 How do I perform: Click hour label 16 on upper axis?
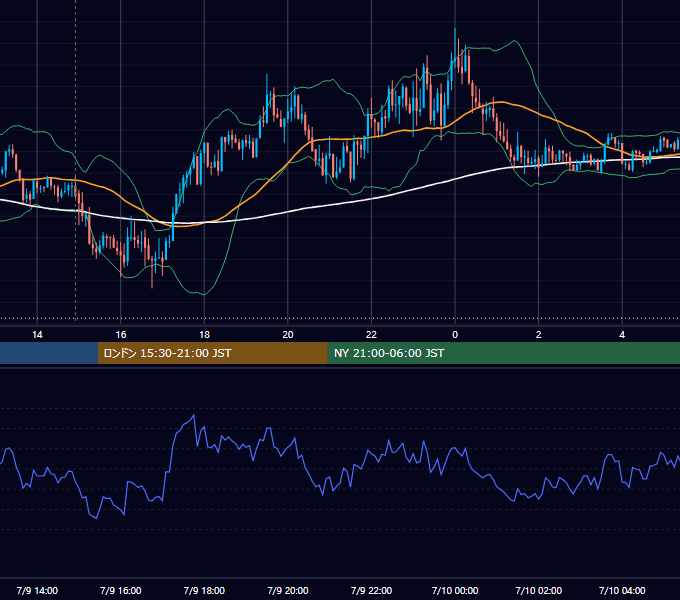click(x=121, y=335)
